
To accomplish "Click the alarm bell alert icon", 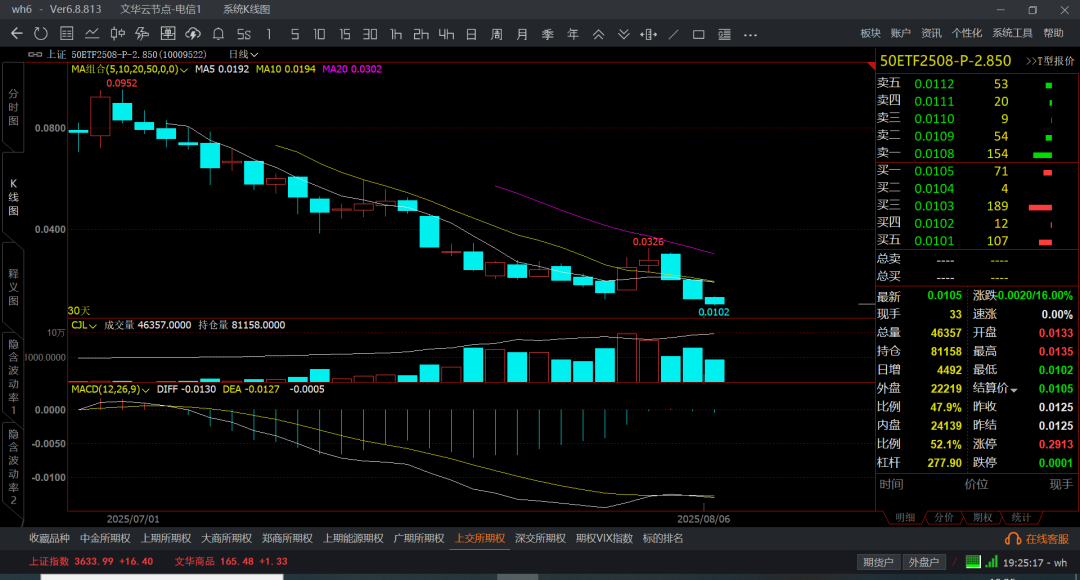I will click(218, 34).
